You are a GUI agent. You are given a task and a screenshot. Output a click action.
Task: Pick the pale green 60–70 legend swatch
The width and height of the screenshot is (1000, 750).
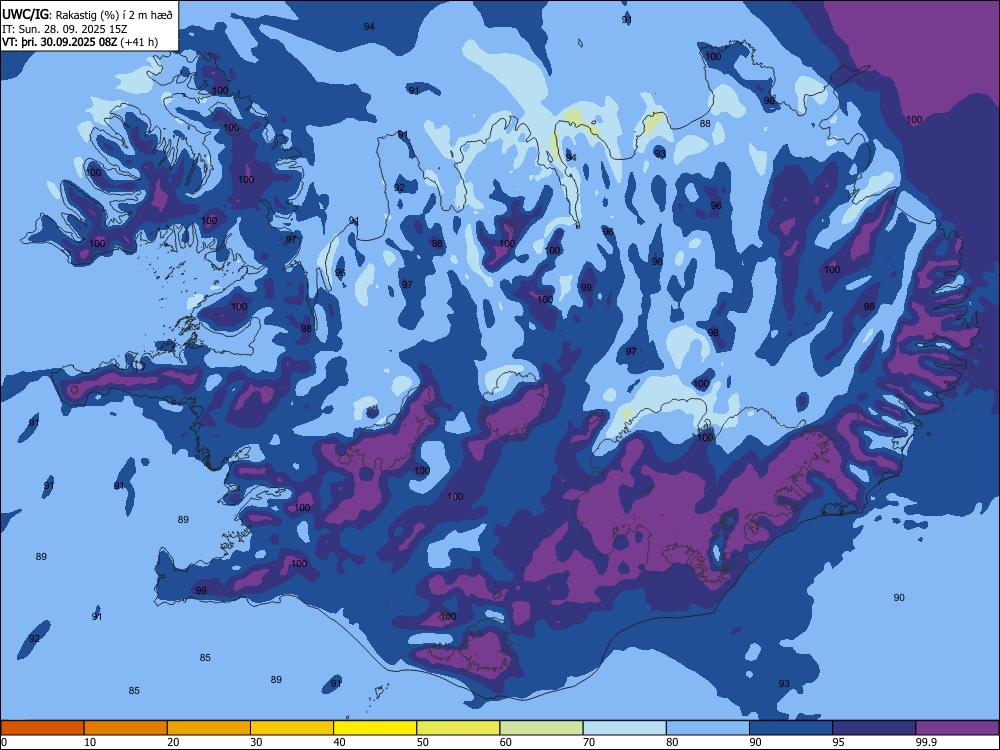[541, 728]
